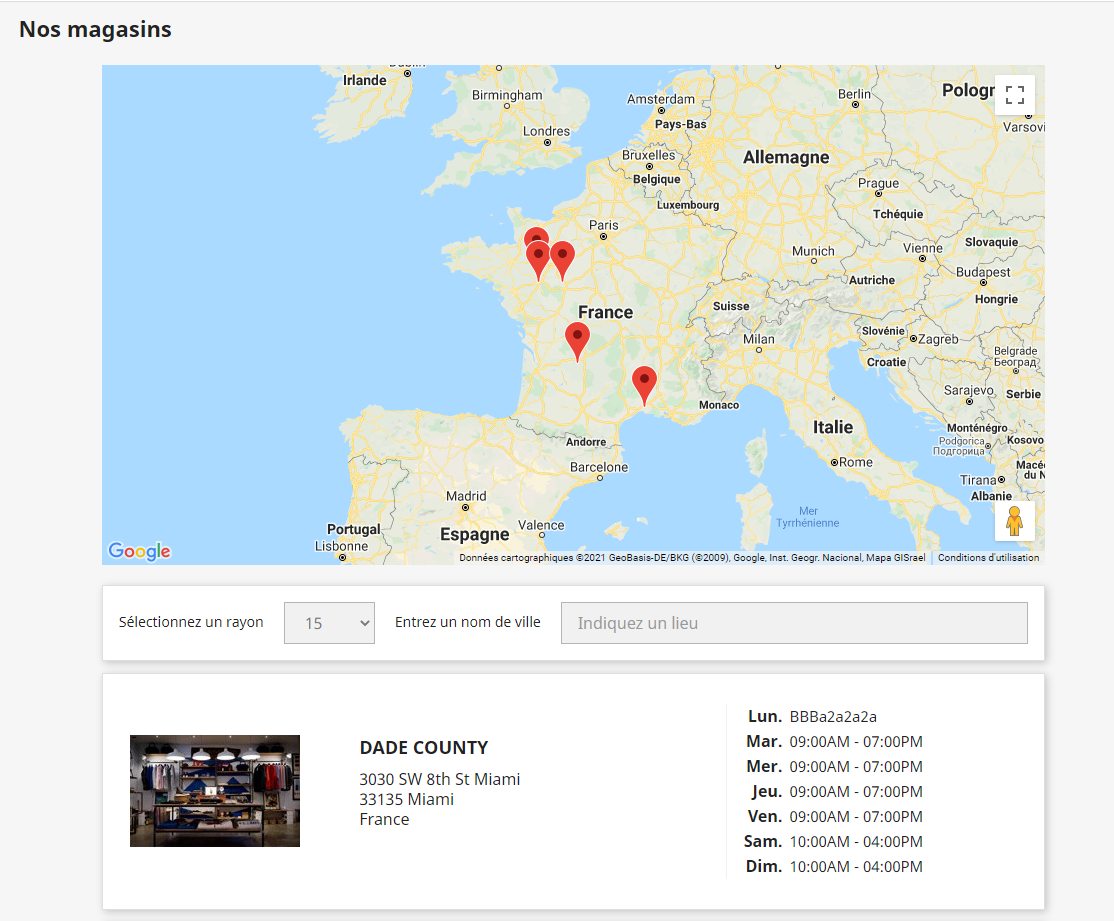Viewport: 1114px width, 921px height.
Task: Select the 'Dim.' hours row
Action: pos(834,867)
